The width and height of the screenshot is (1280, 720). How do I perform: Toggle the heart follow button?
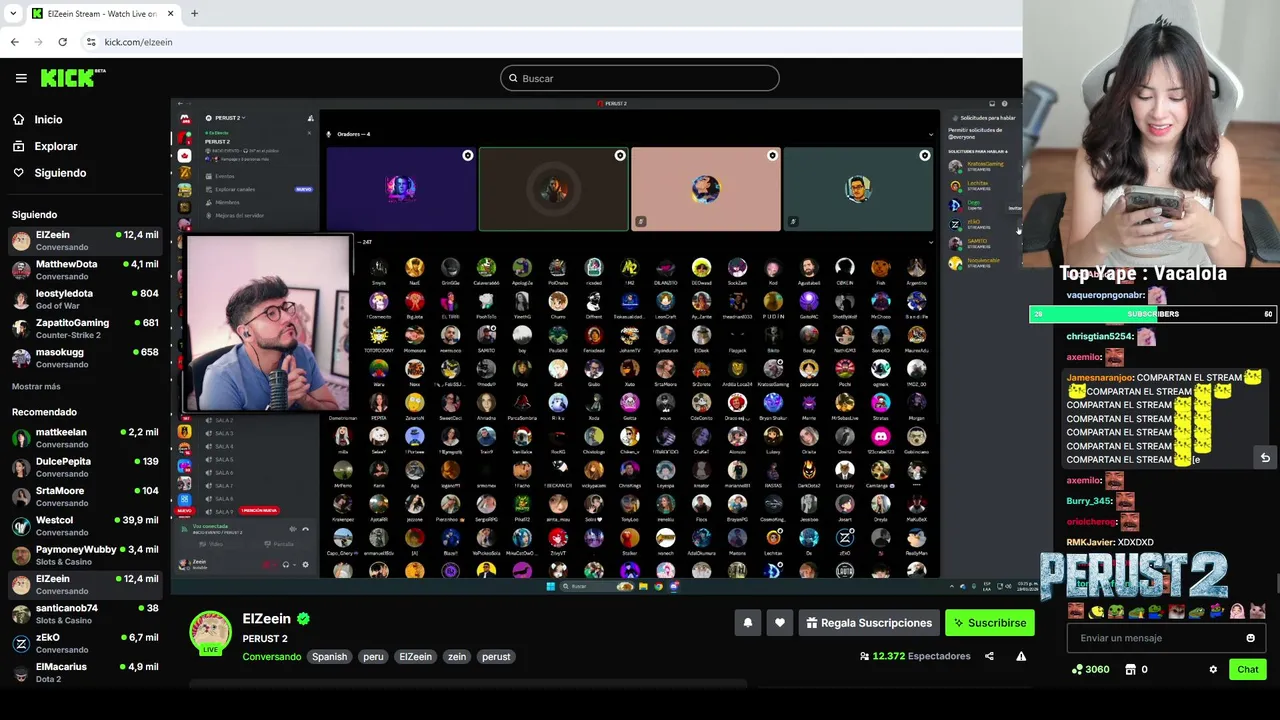780,623
